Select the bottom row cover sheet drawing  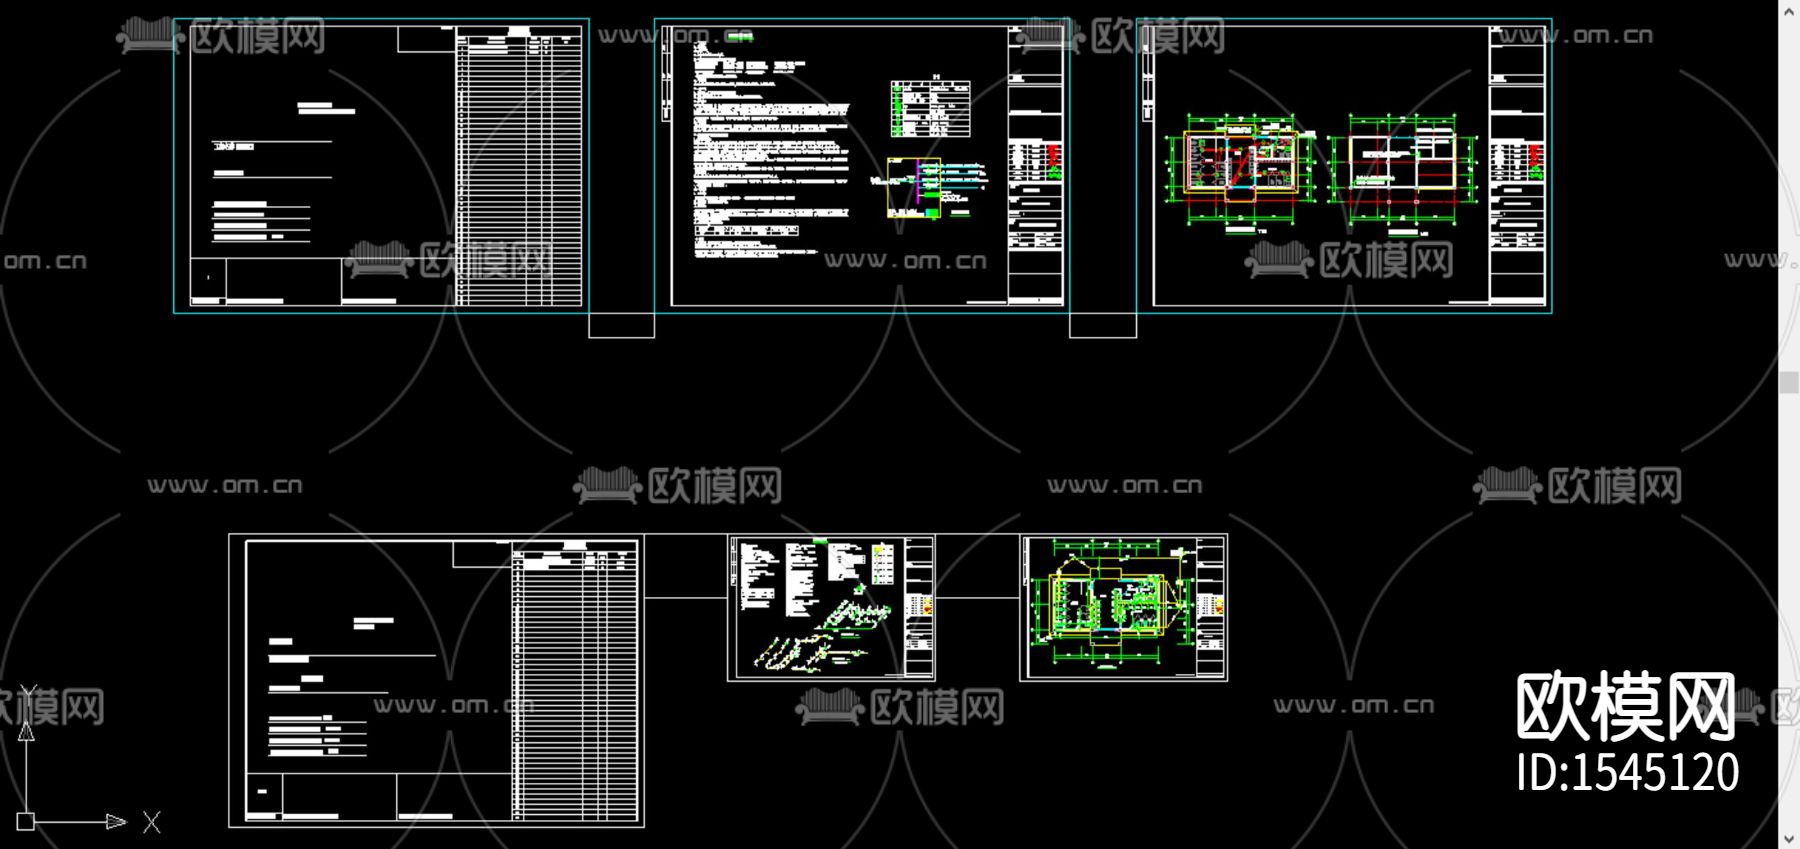pos(436,681)
